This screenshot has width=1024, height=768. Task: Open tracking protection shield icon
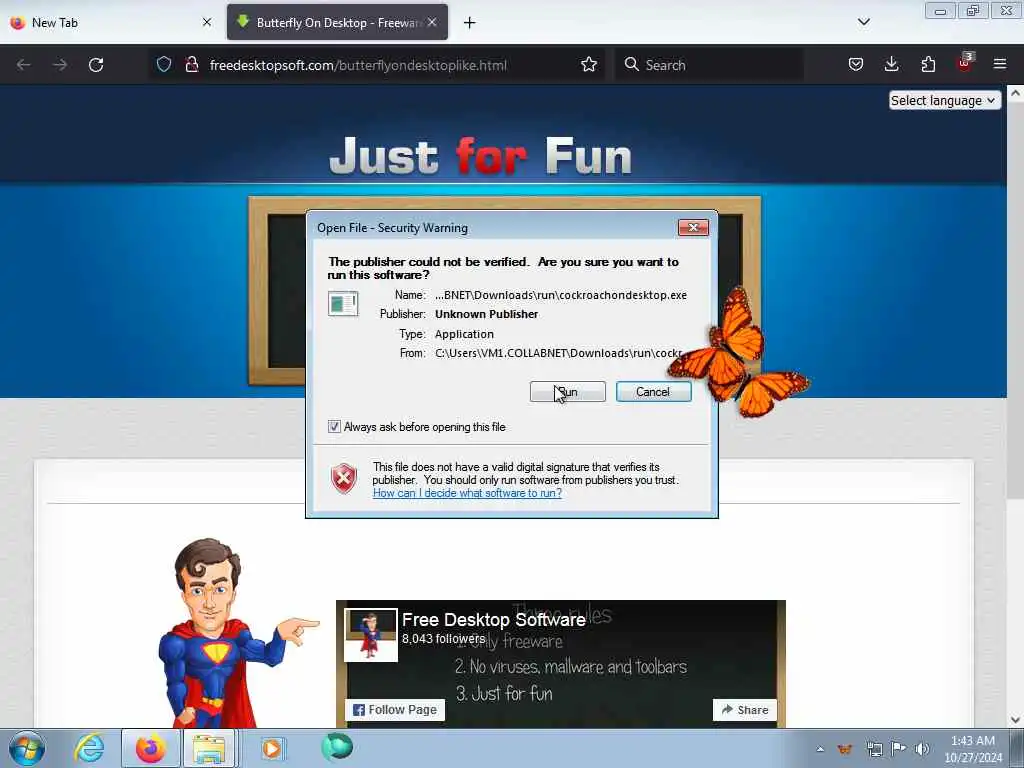click(164, 64)
